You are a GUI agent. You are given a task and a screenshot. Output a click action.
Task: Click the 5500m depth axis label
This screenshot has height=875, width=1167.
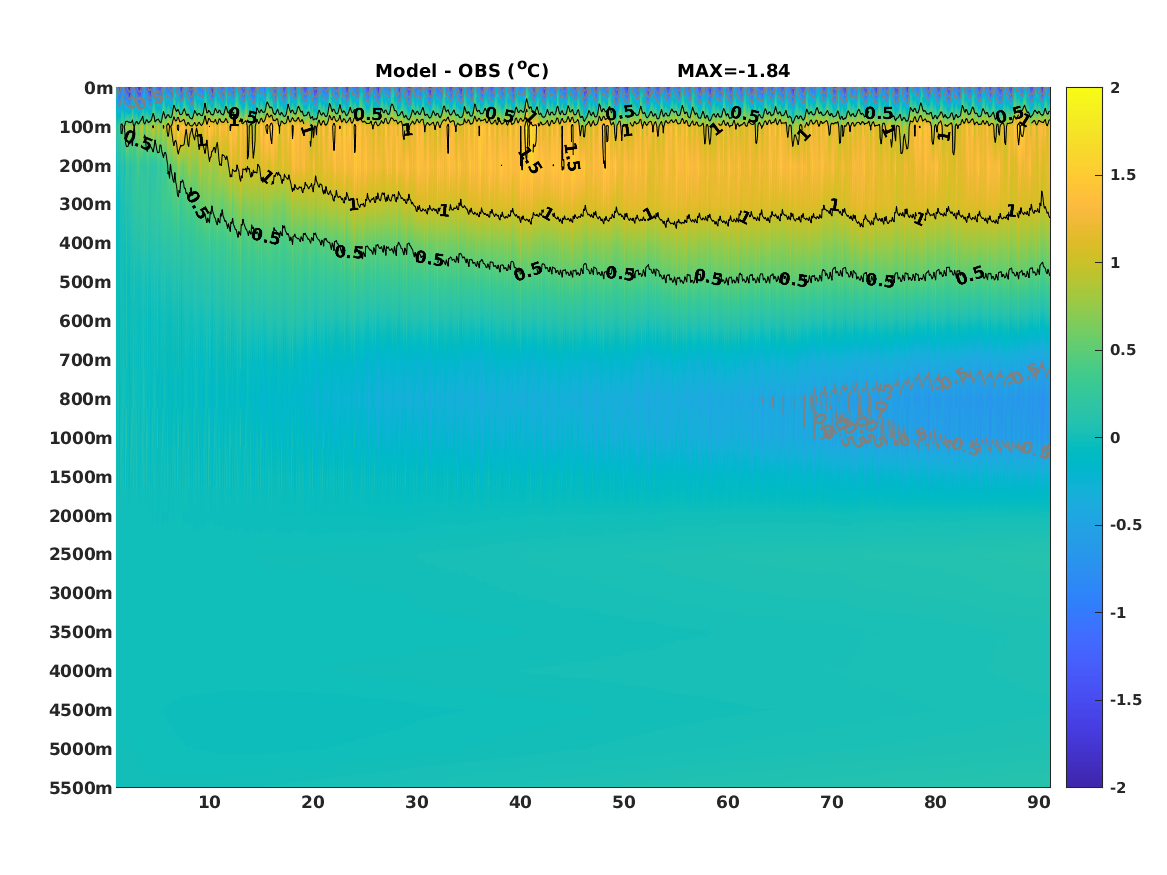click(x=81, y=788)
